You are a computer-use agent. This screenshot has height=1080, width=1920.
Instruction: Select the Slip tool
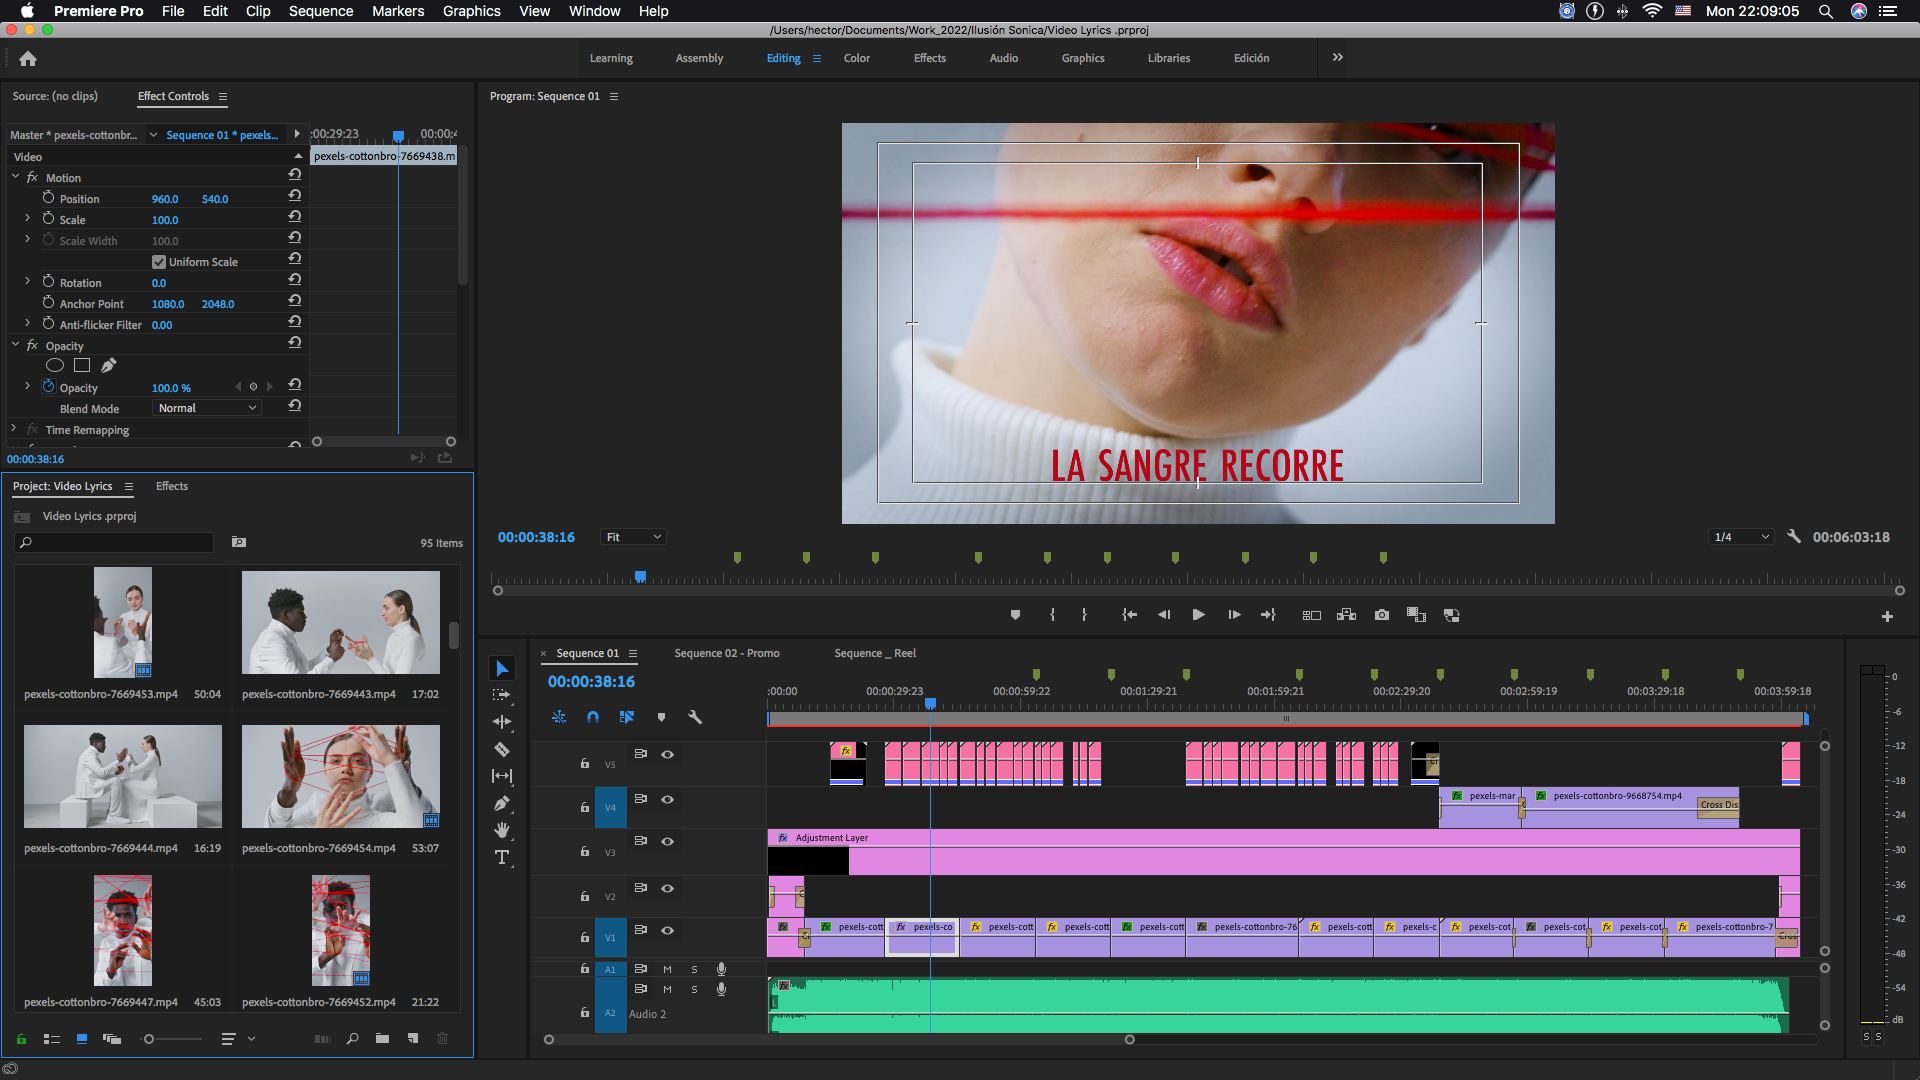[502, 776]
